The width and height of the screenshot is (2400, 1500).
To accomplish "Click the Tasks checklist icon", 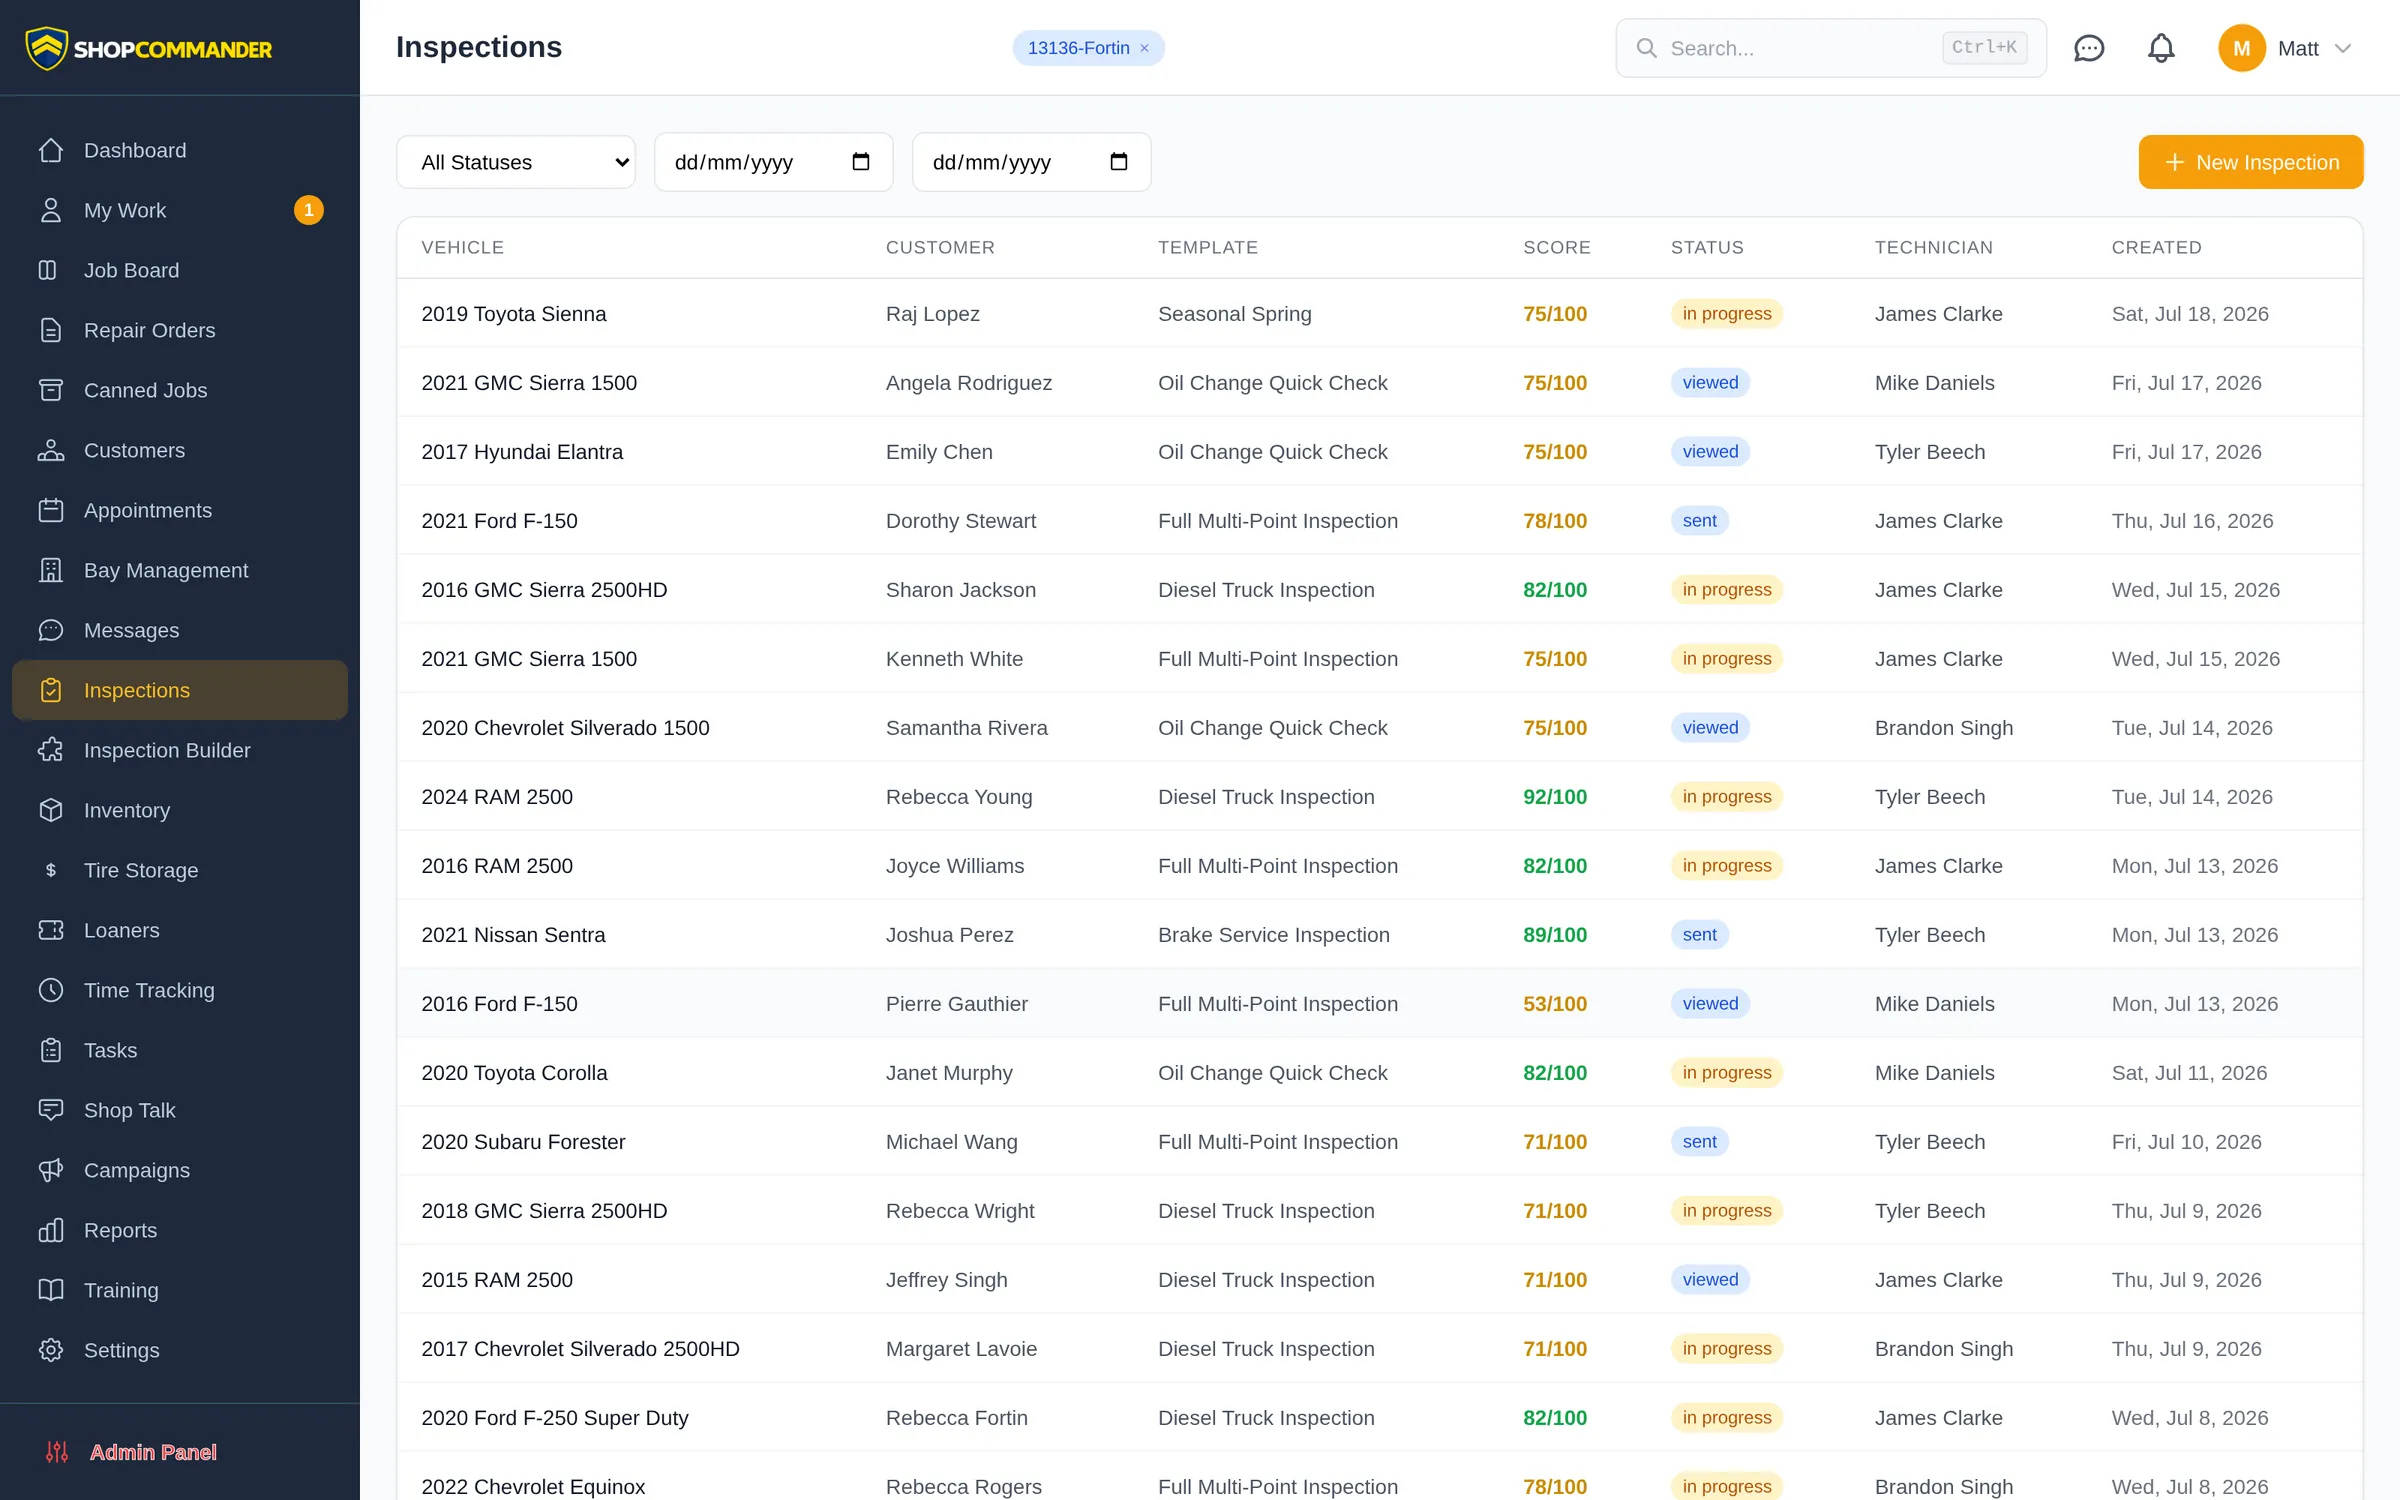I will pos(51,1050).
